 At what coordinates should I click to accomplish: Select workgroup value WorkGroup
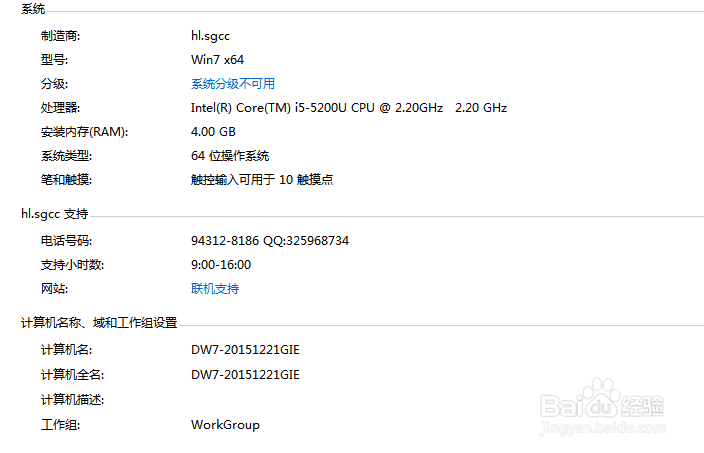click(x=225, y=425)
